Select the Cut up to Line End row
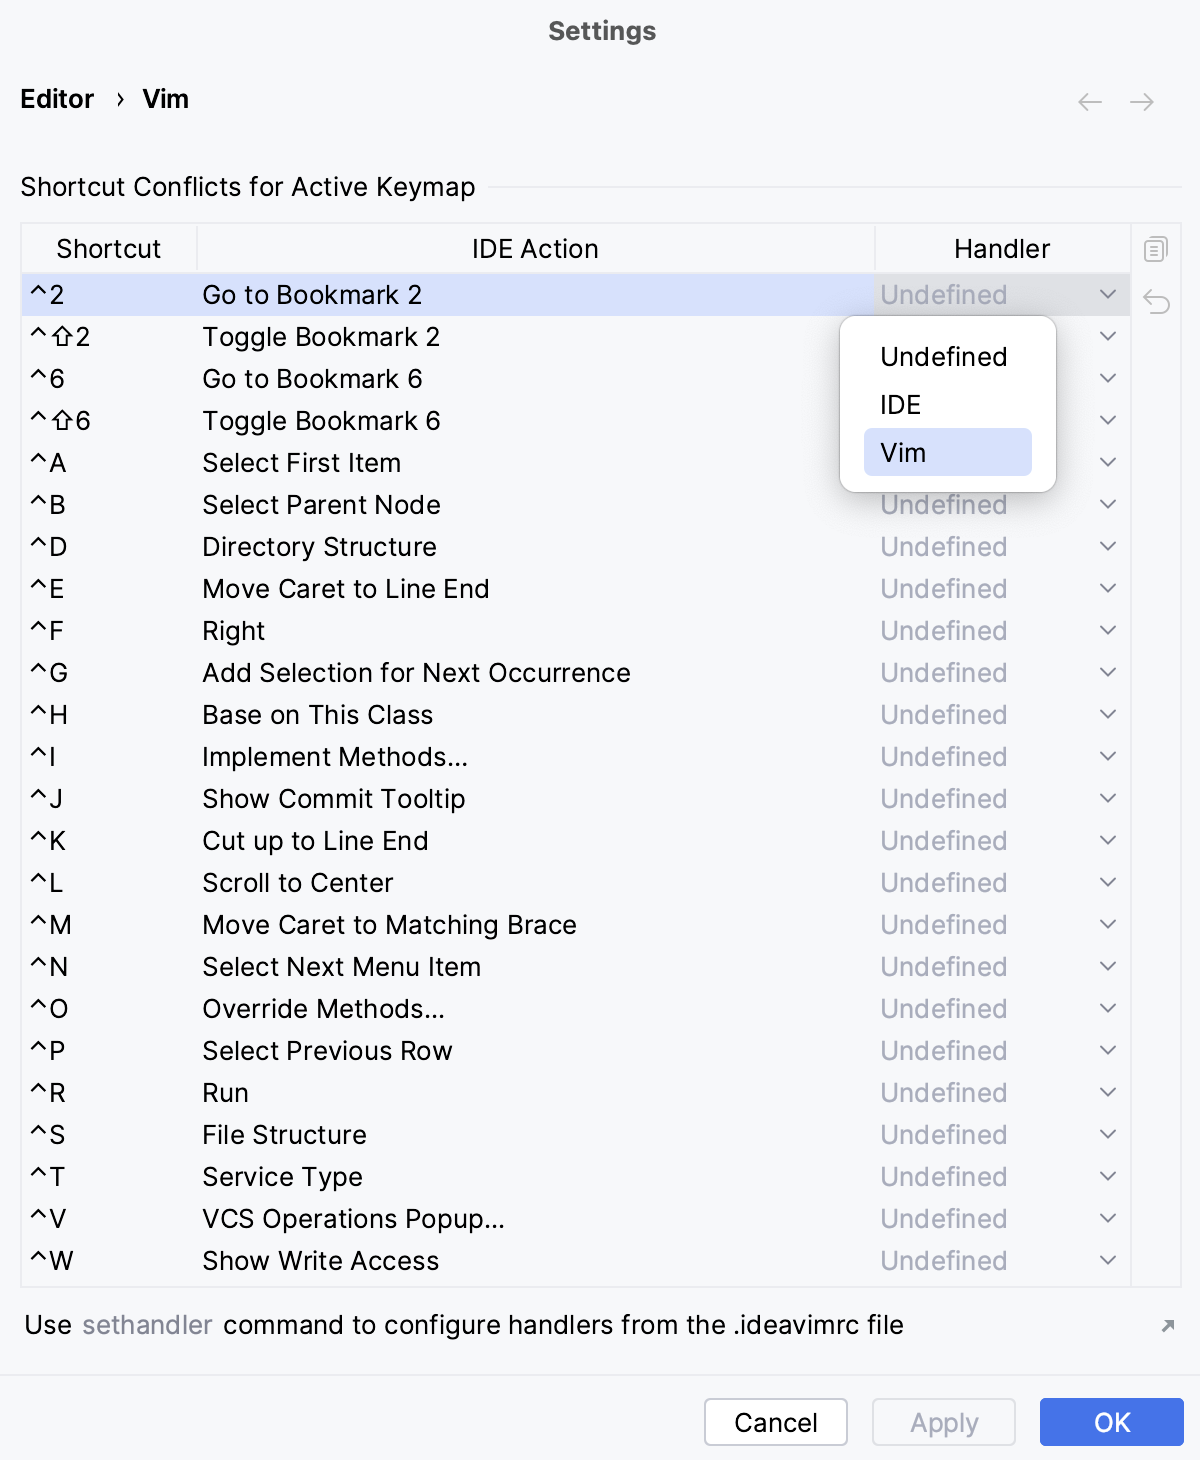 point(400,841)
